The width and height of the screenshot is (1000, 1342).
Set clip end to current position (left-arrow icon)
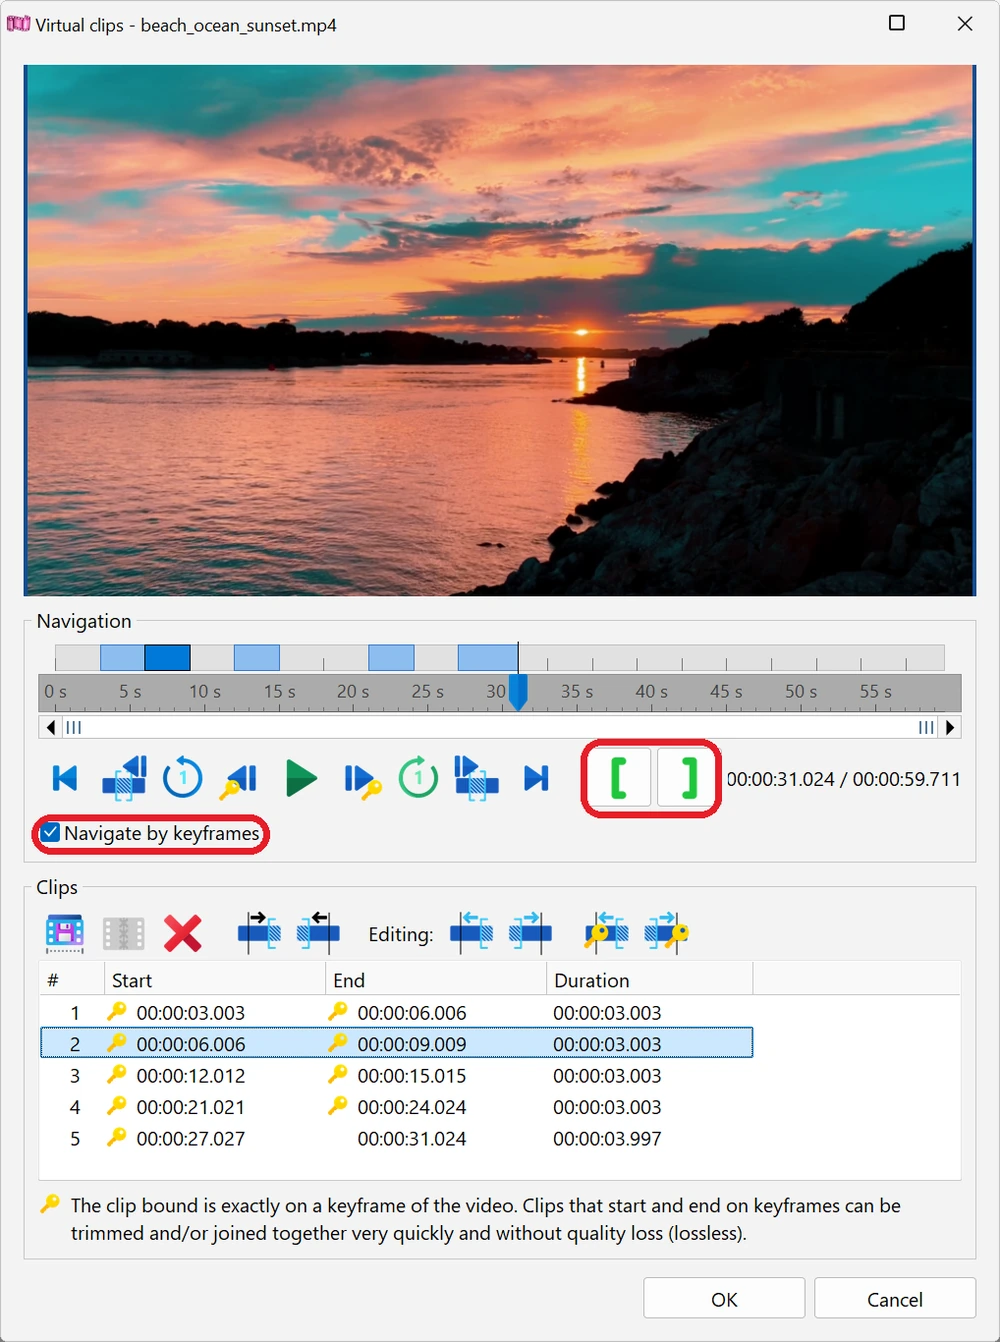(318, 931)
